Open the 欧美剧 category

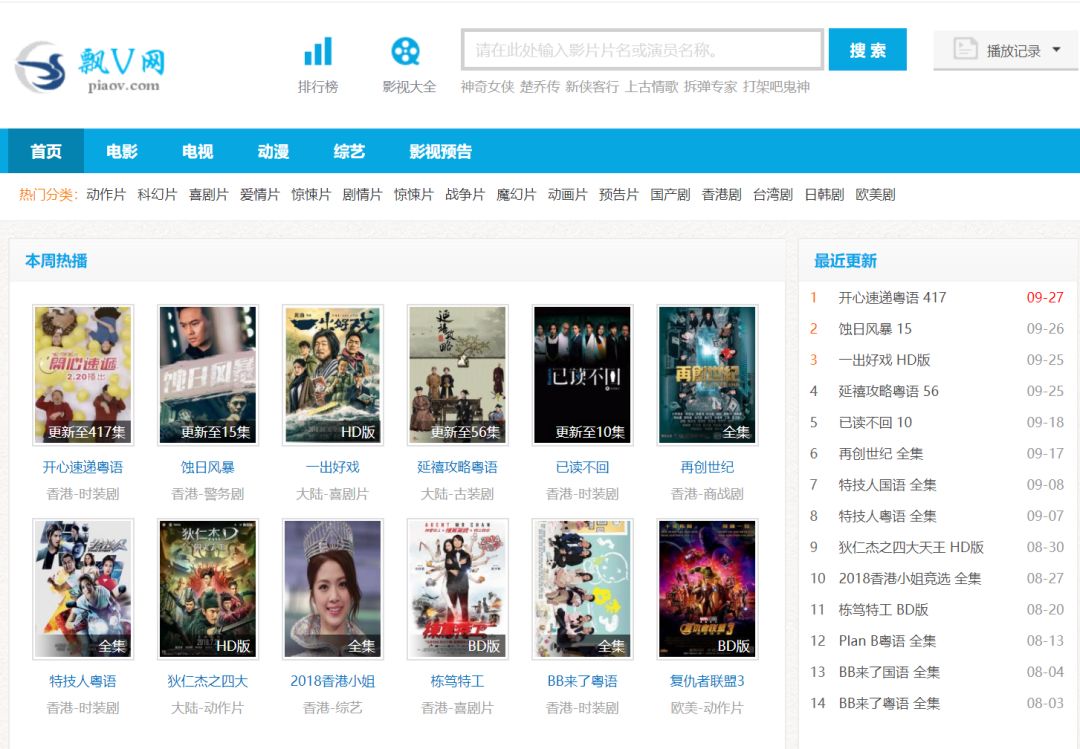(875, 195)
